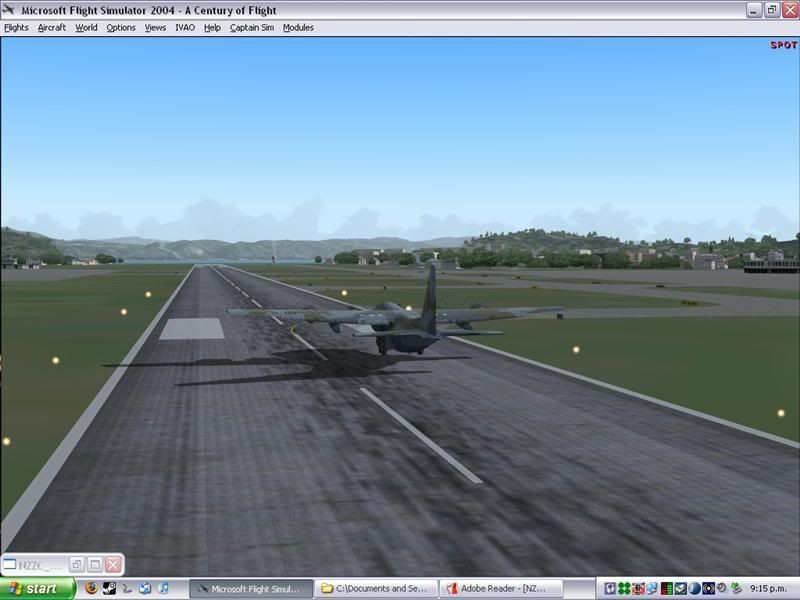Open the IVAO menu
The height and width of the screenshot is (600, 800).
tap(185, 28)
